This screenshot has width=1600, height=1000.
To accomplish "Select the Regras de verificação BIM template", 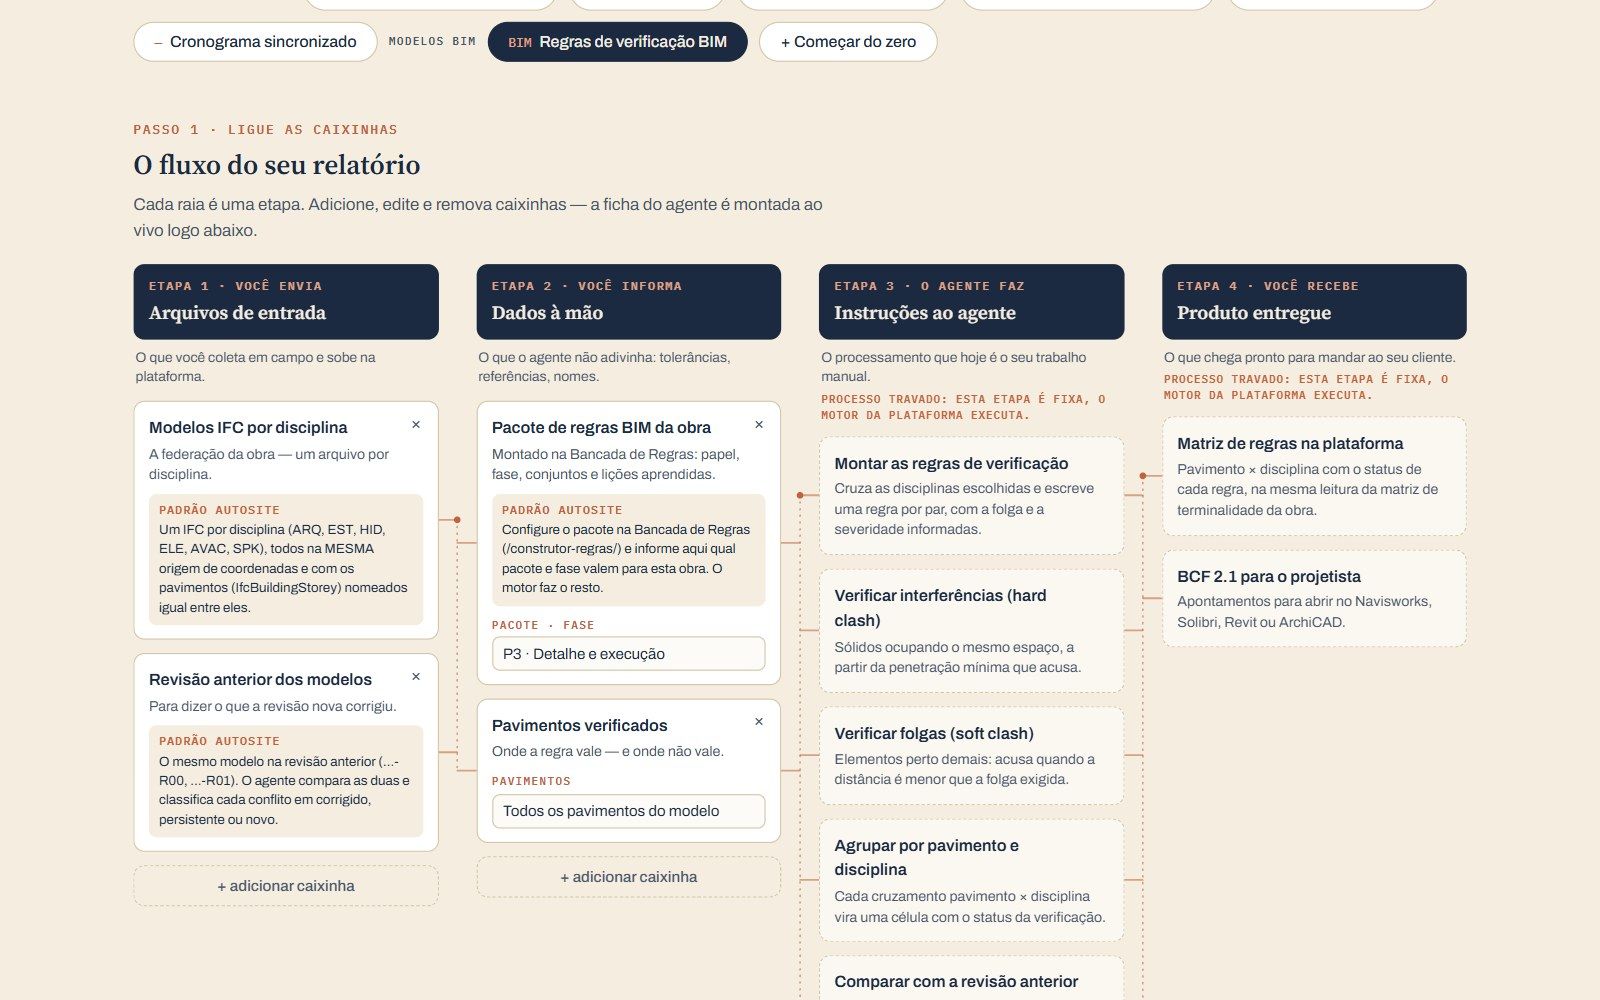I will tap(617, 42).
